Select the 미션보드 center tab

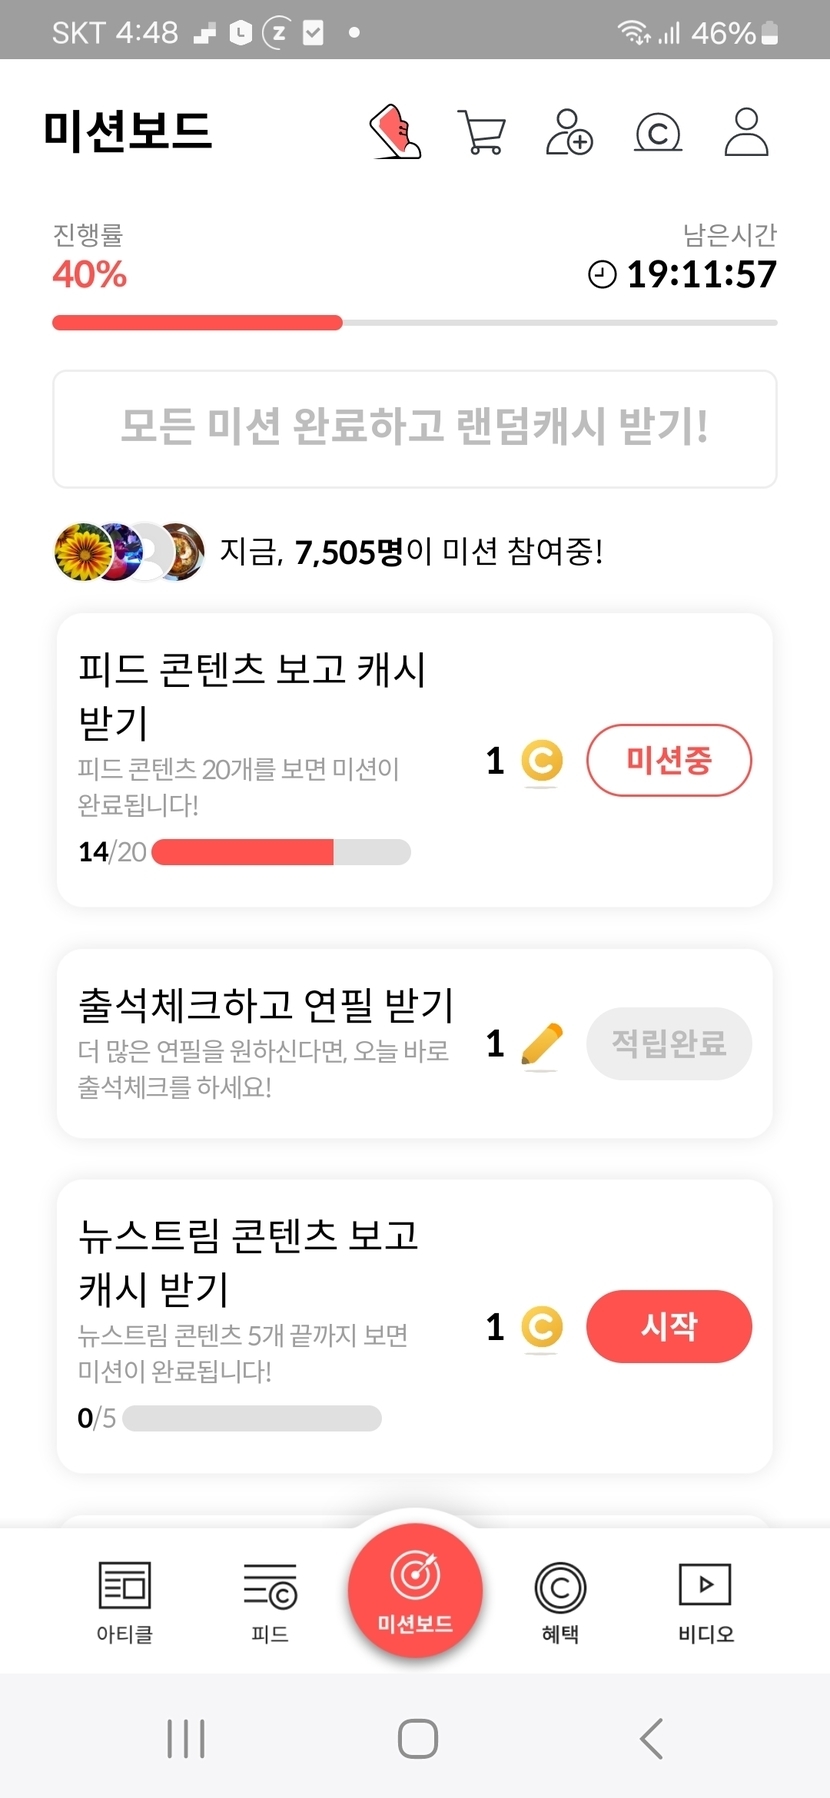(415, 1589)
